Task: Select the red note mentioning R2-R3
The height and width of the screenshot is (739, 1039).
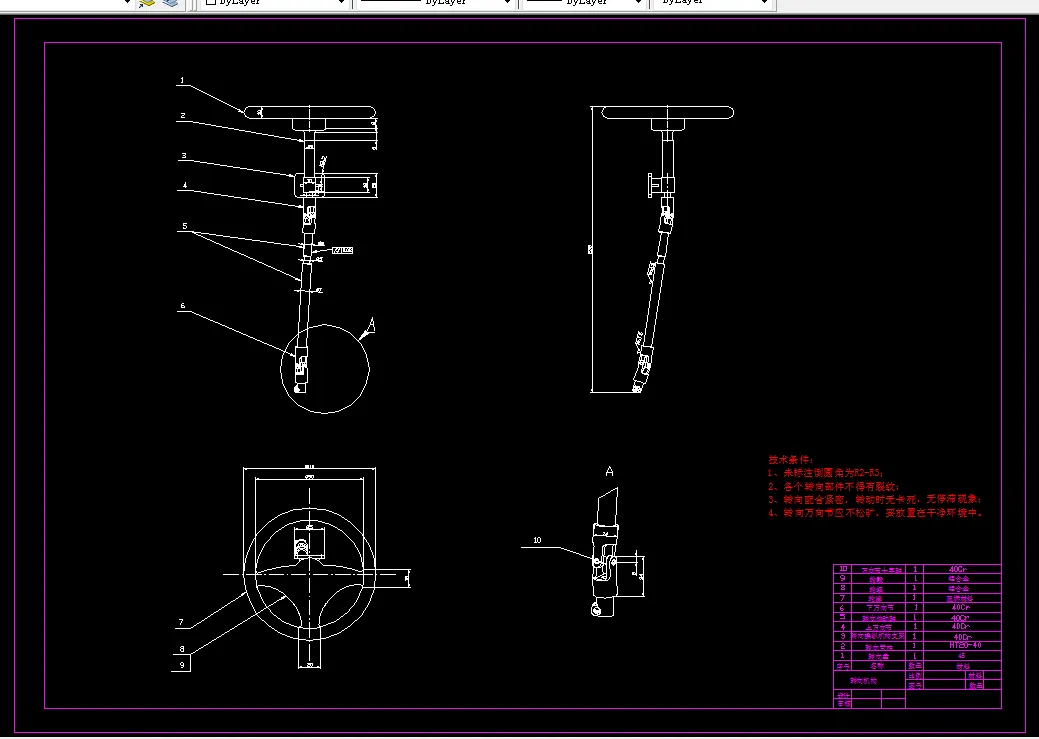Action: click(x=826, y=473)
